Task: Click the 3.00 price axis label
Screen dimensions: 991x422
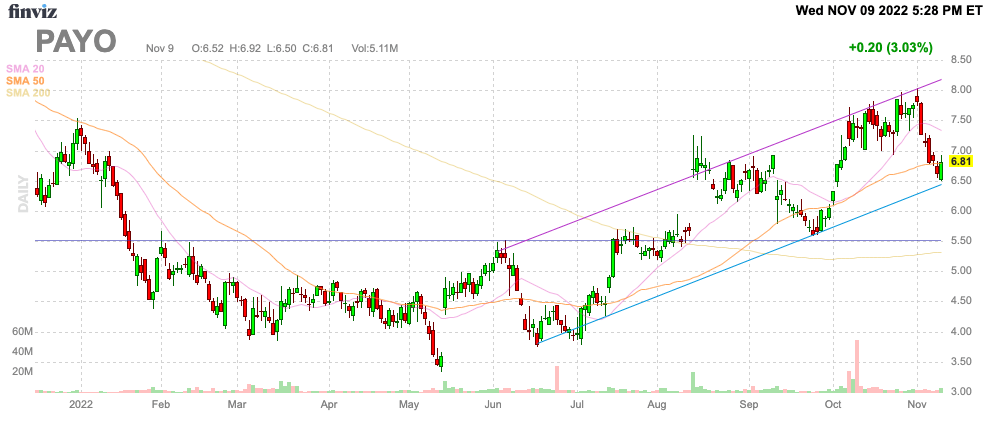Action: tap(961, 392)
